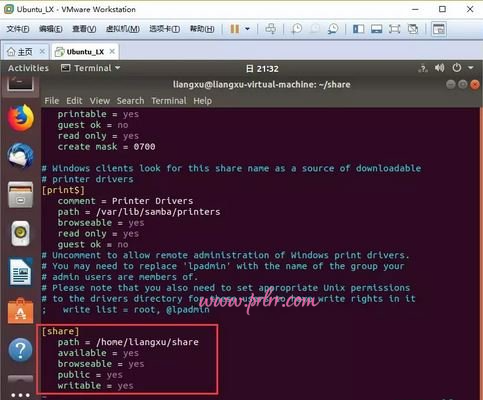Click the [share] section header
The image size is (483, 400).
tap(60, 331)
